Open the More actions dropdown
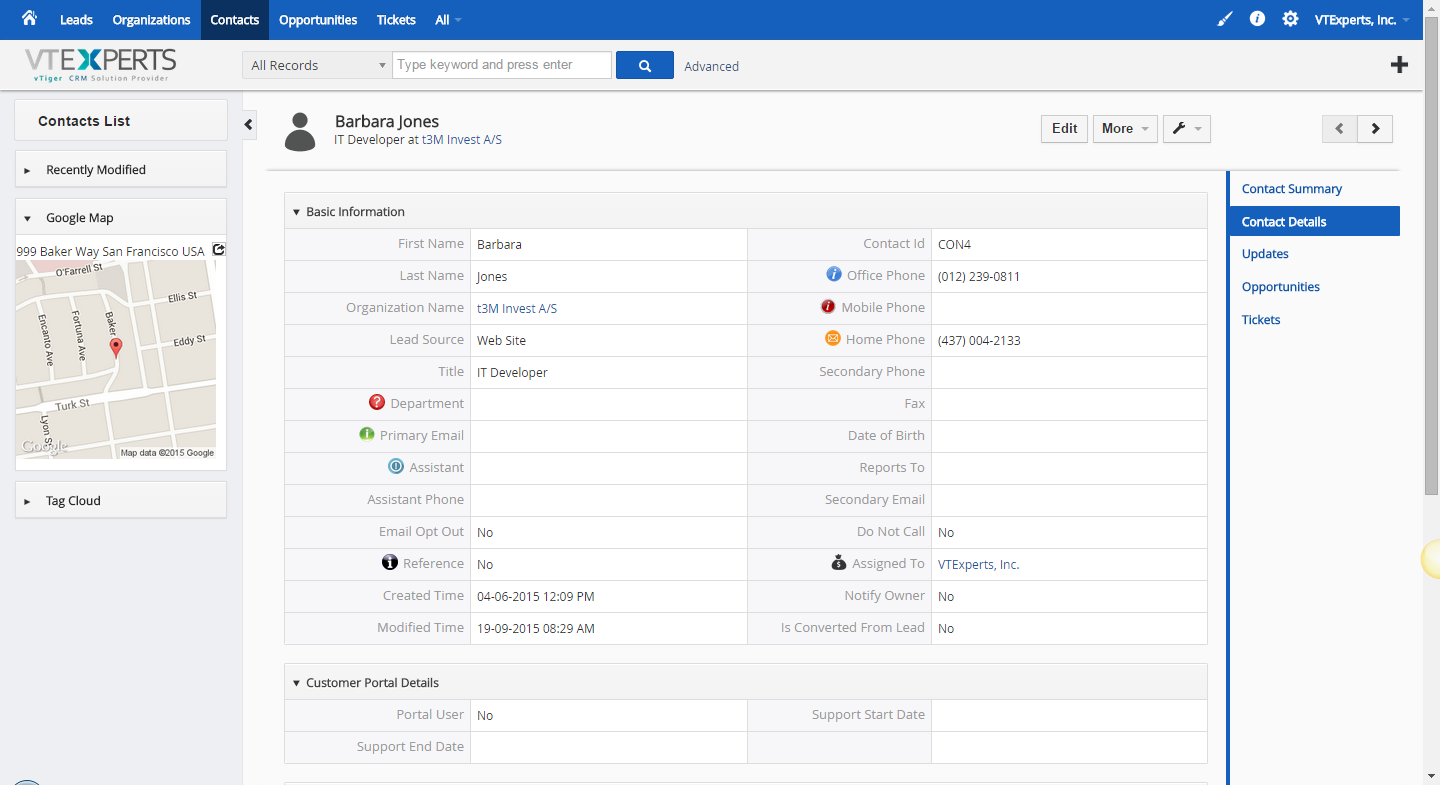This screenshot has height=785, width=1440. coord(1125,129)
